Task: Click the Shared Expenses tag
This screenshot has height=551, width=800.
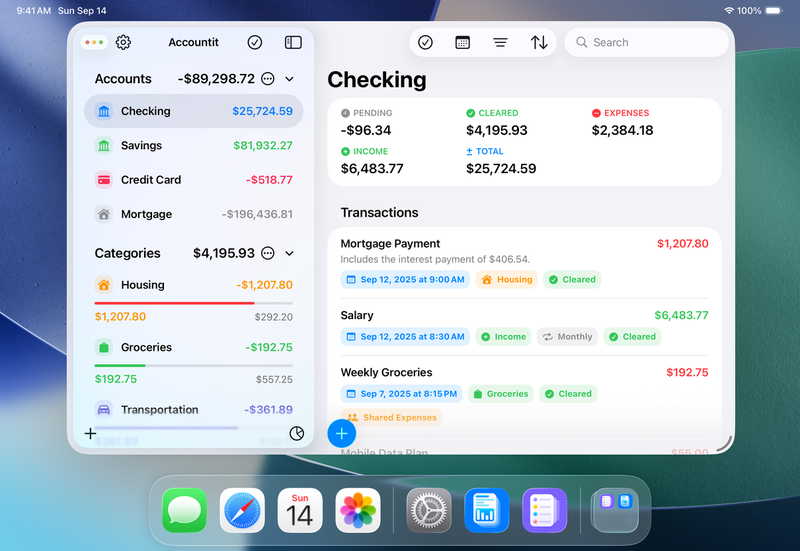Action: coord(391,418)
